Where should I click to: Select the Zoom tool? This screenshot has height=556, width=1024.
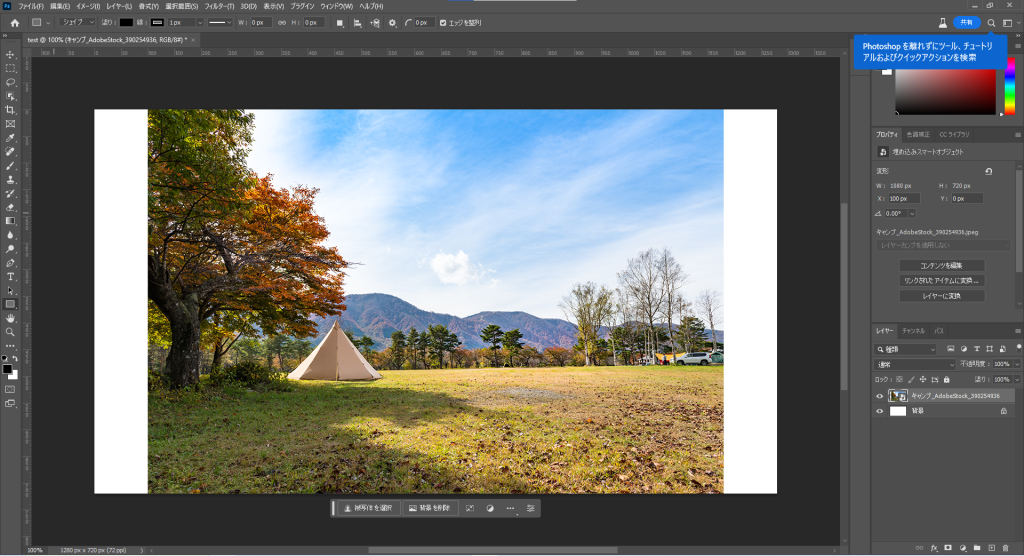point(10,332)
